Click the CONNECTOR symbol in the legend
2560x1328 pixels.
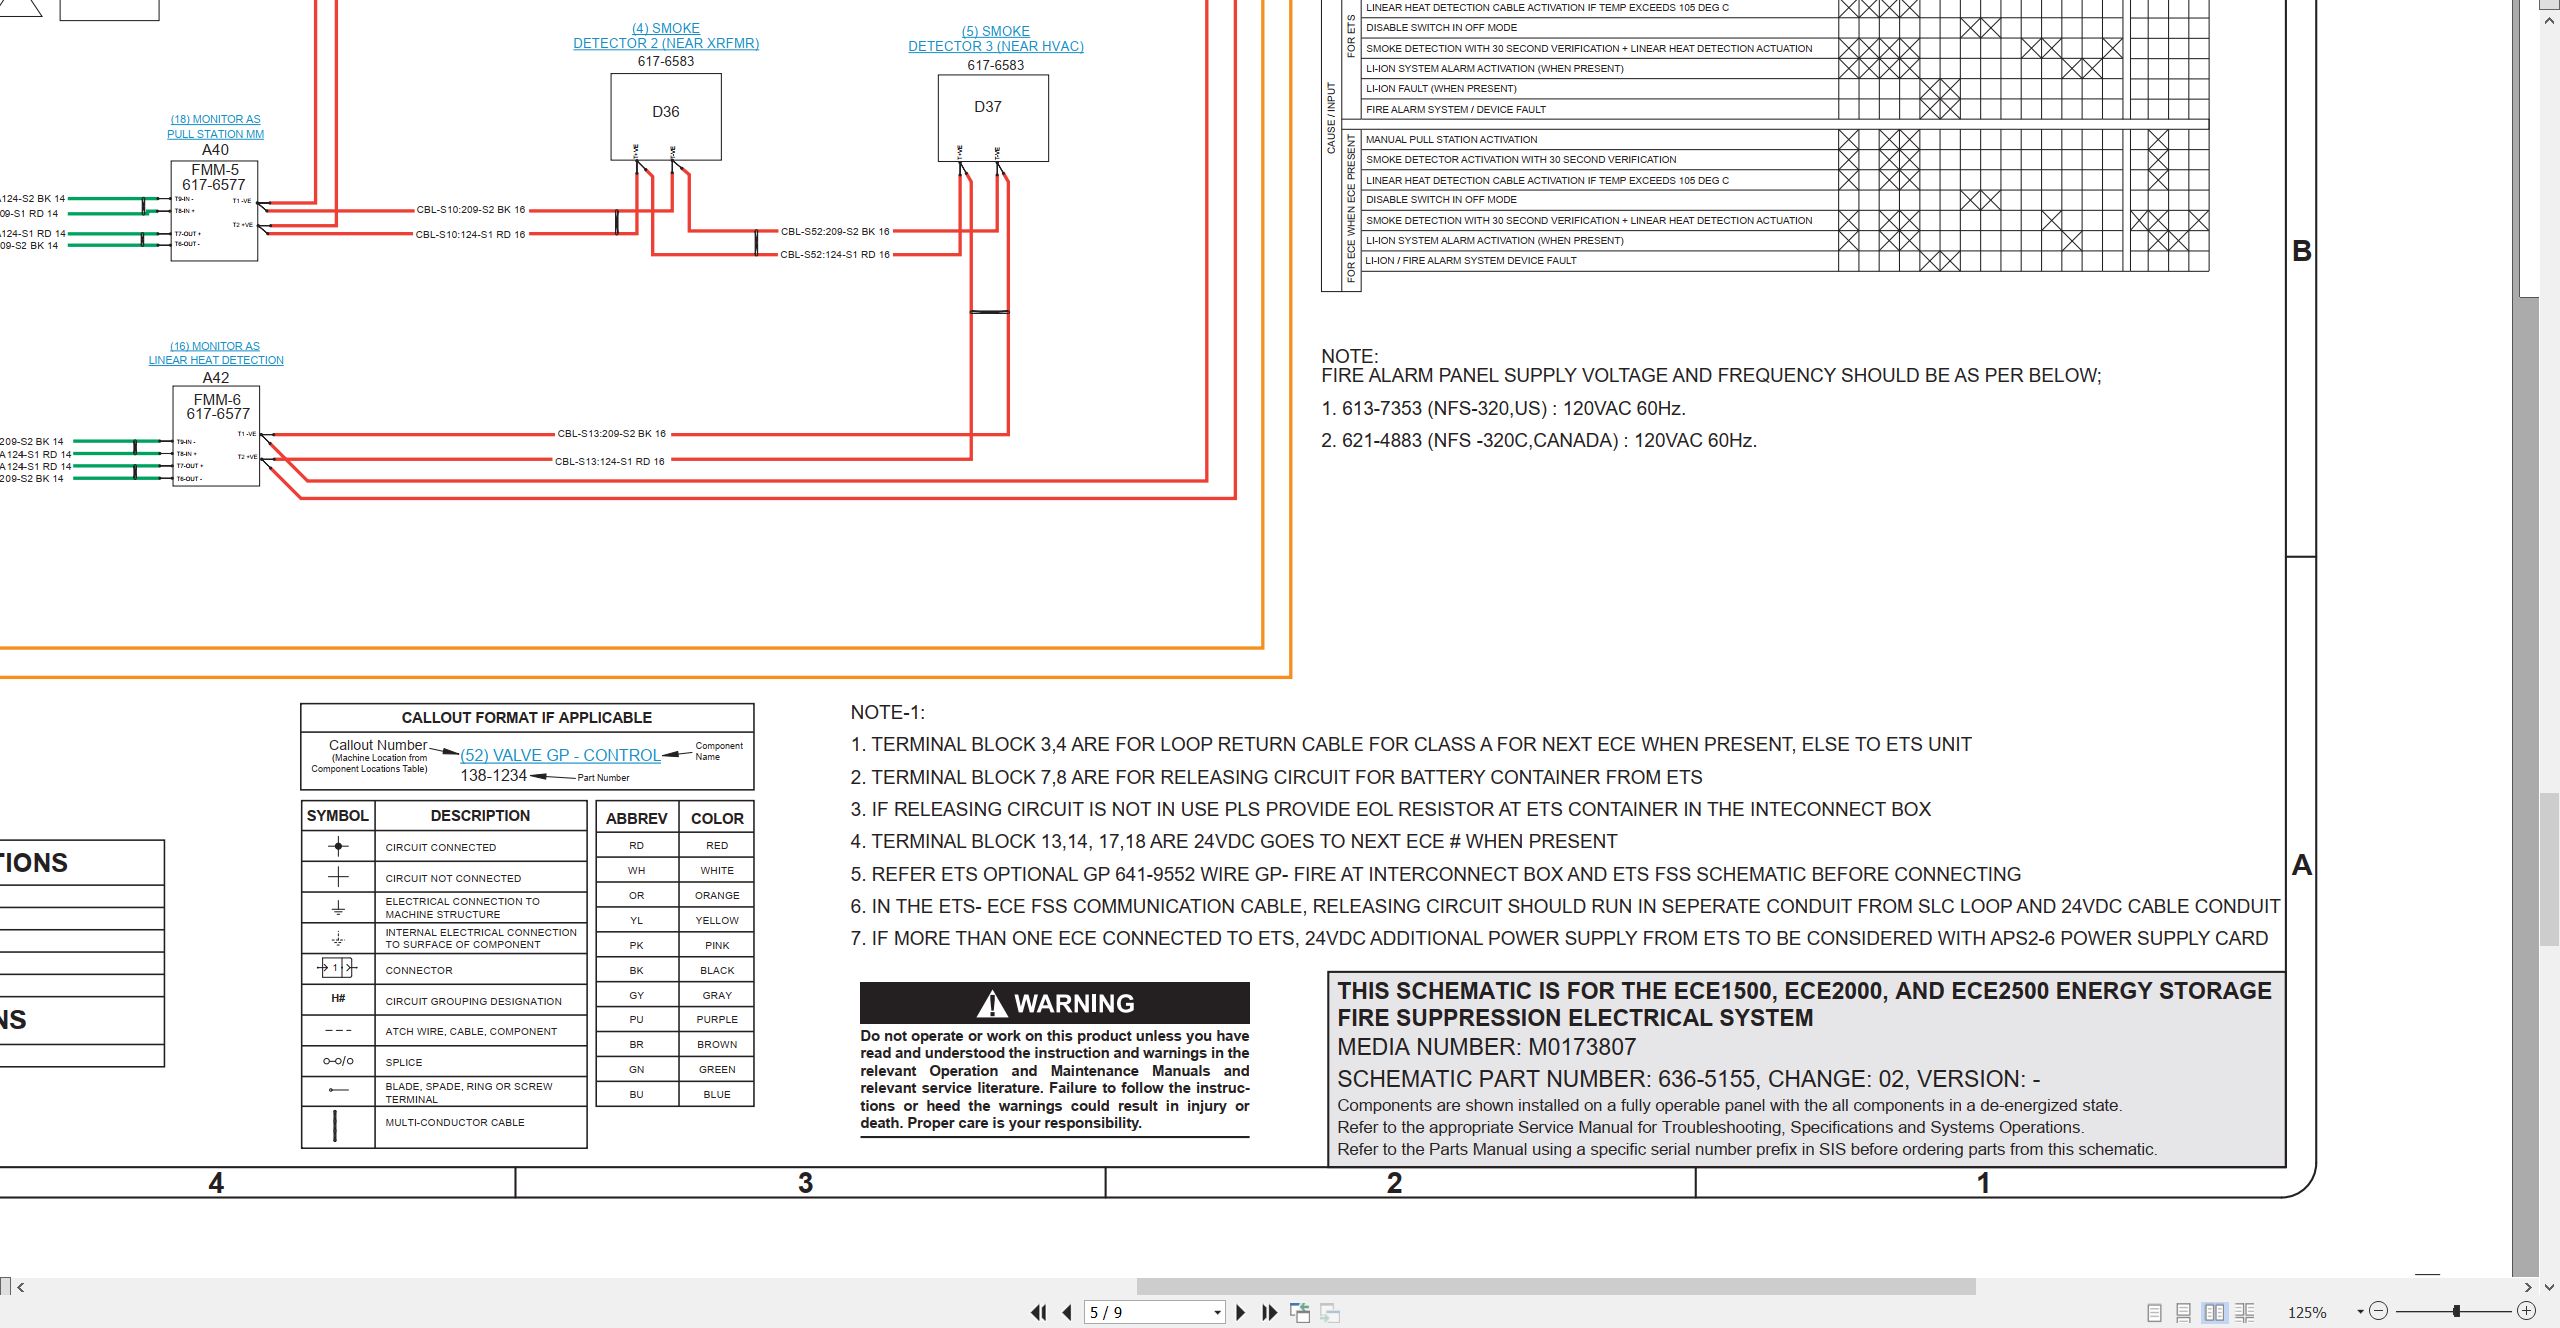(337, 968)
